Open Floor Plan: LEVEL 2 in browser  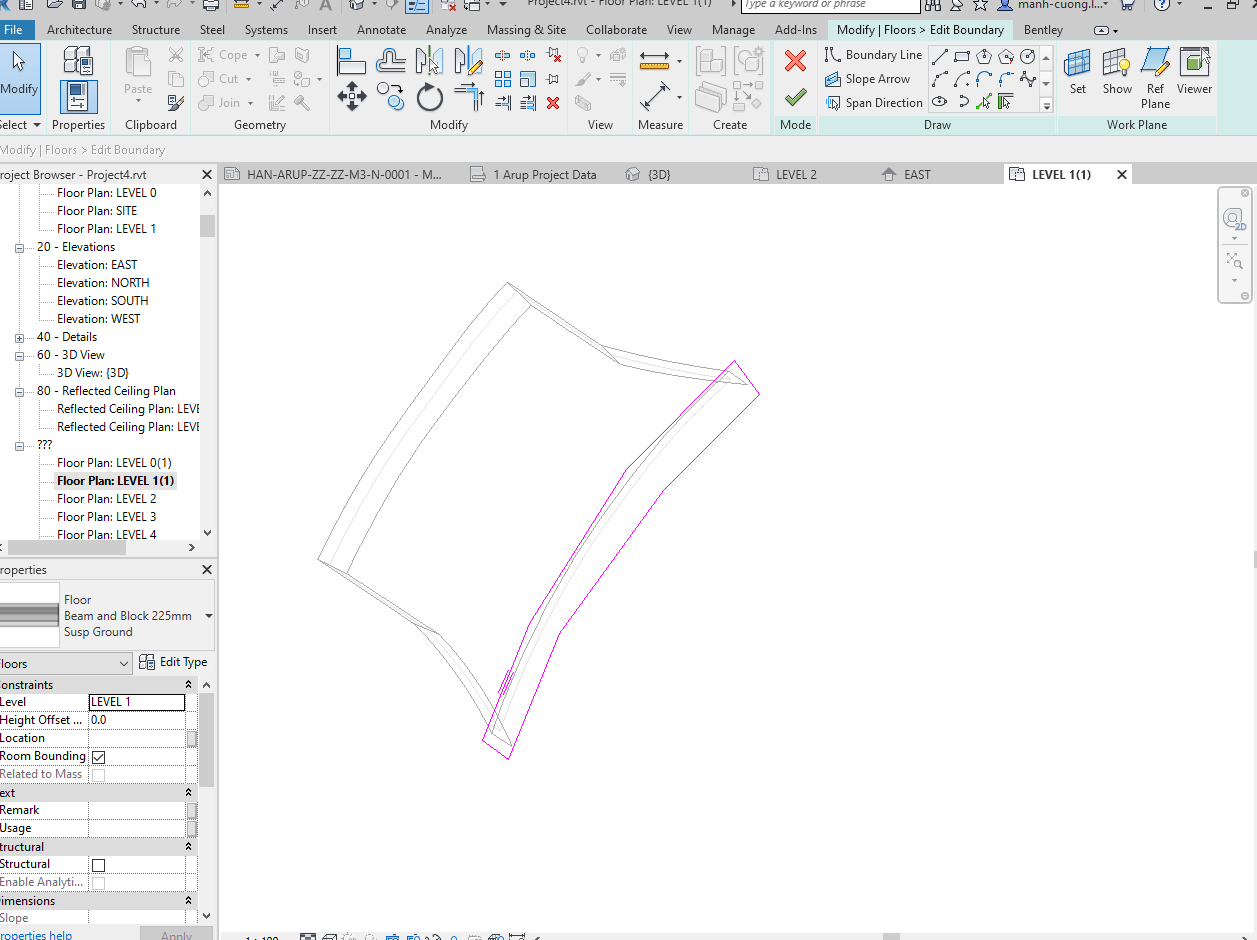pos(106,499)
